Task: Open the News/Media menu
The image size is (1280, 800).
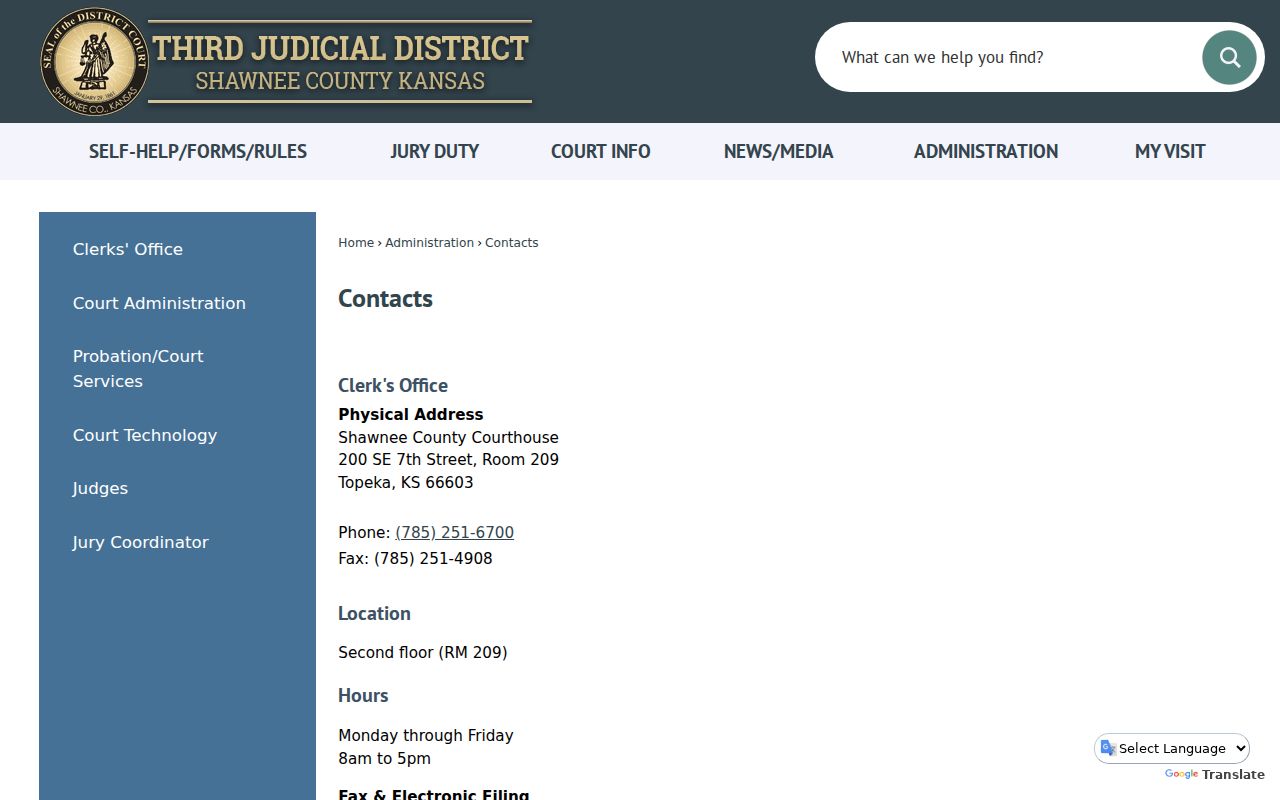Action: [778, 151]
